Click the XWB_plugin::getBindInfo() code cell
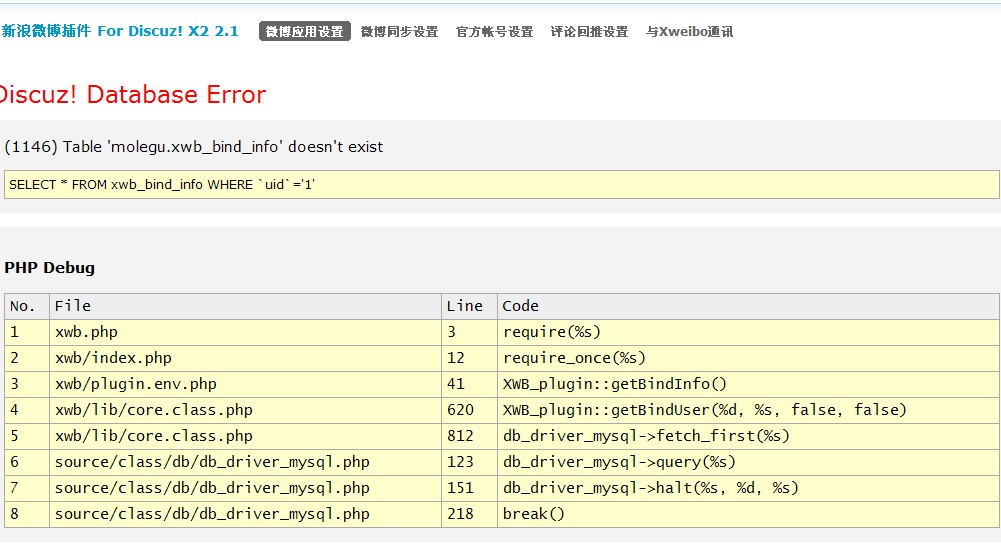 [x=748, y=384]
